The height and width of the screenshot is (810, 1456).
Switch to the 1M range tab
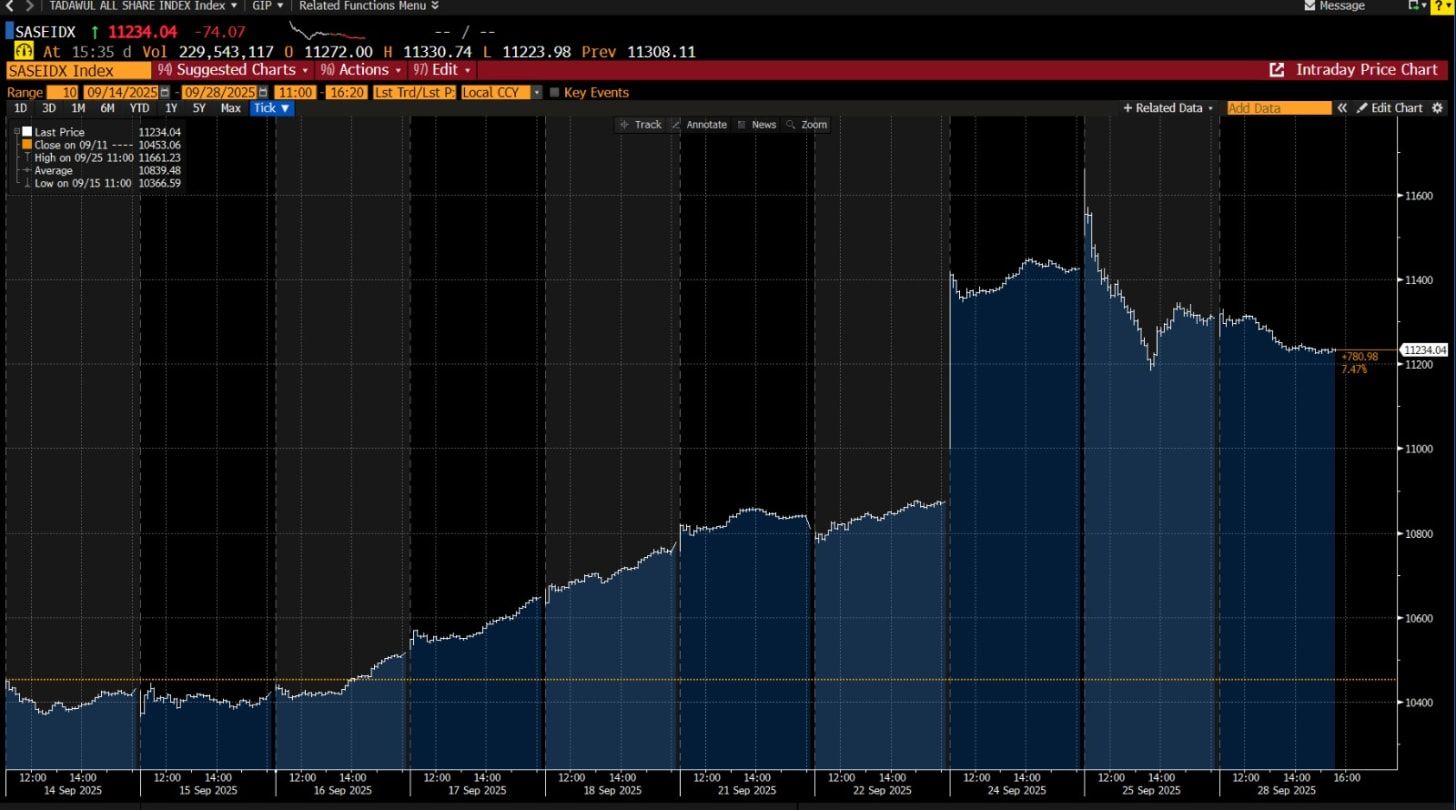click(77, 108)
